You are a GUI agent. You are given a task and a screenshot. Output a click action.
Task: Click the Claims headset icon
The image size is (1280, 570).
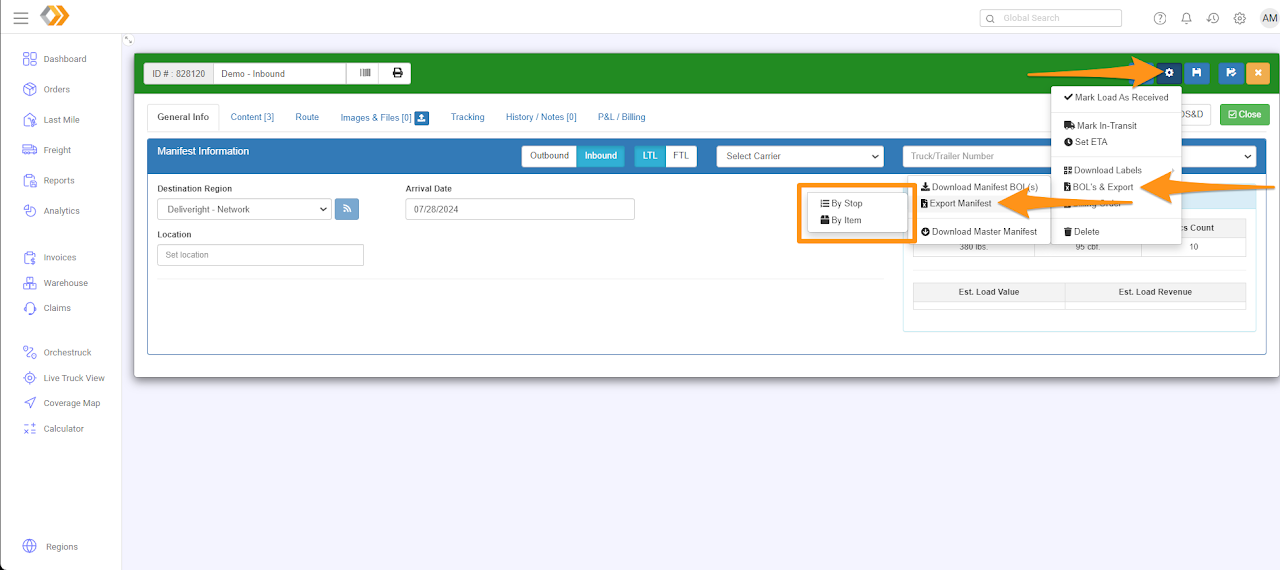click(30, 308)
